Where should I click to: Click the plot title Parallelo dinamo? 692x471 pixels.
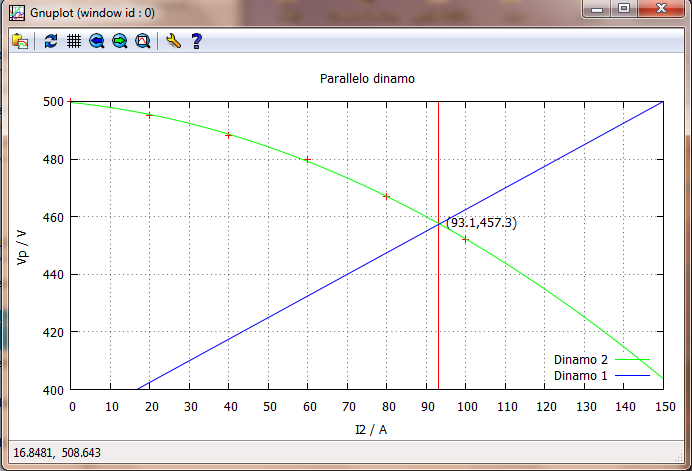367,78
